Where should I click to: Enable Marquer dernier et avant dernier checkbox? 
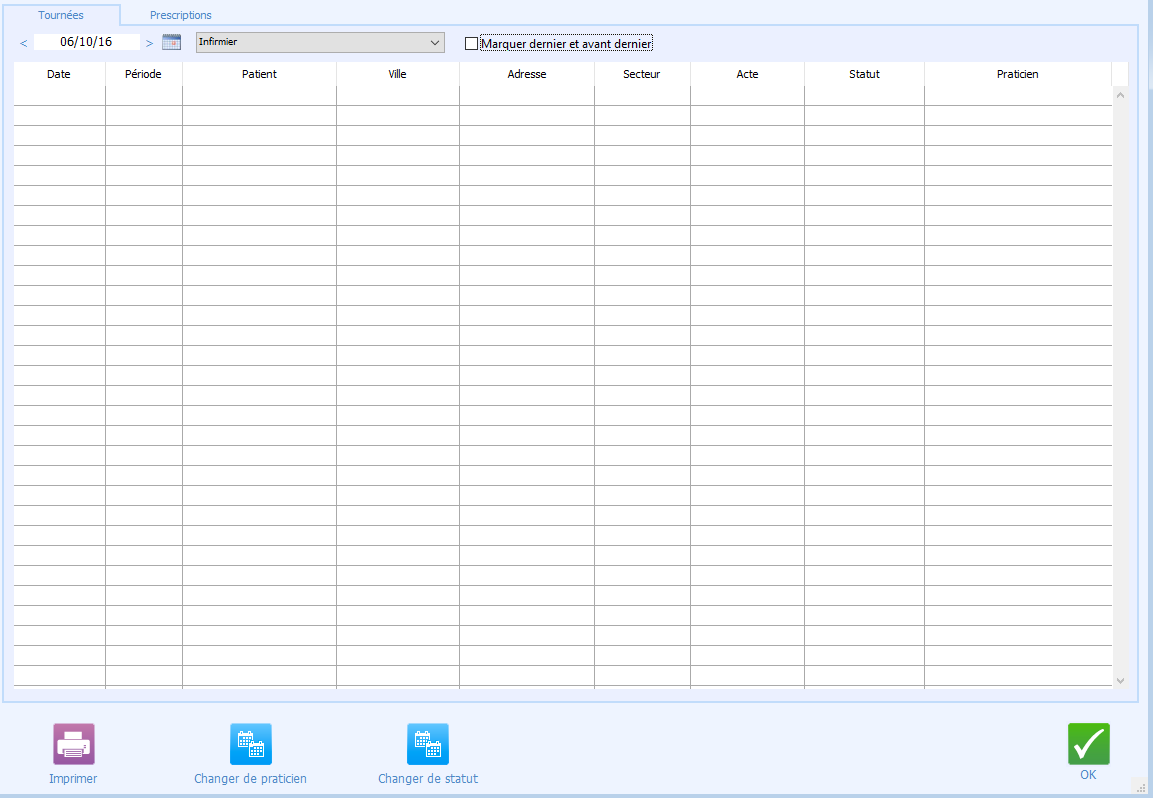click(471, 43)
